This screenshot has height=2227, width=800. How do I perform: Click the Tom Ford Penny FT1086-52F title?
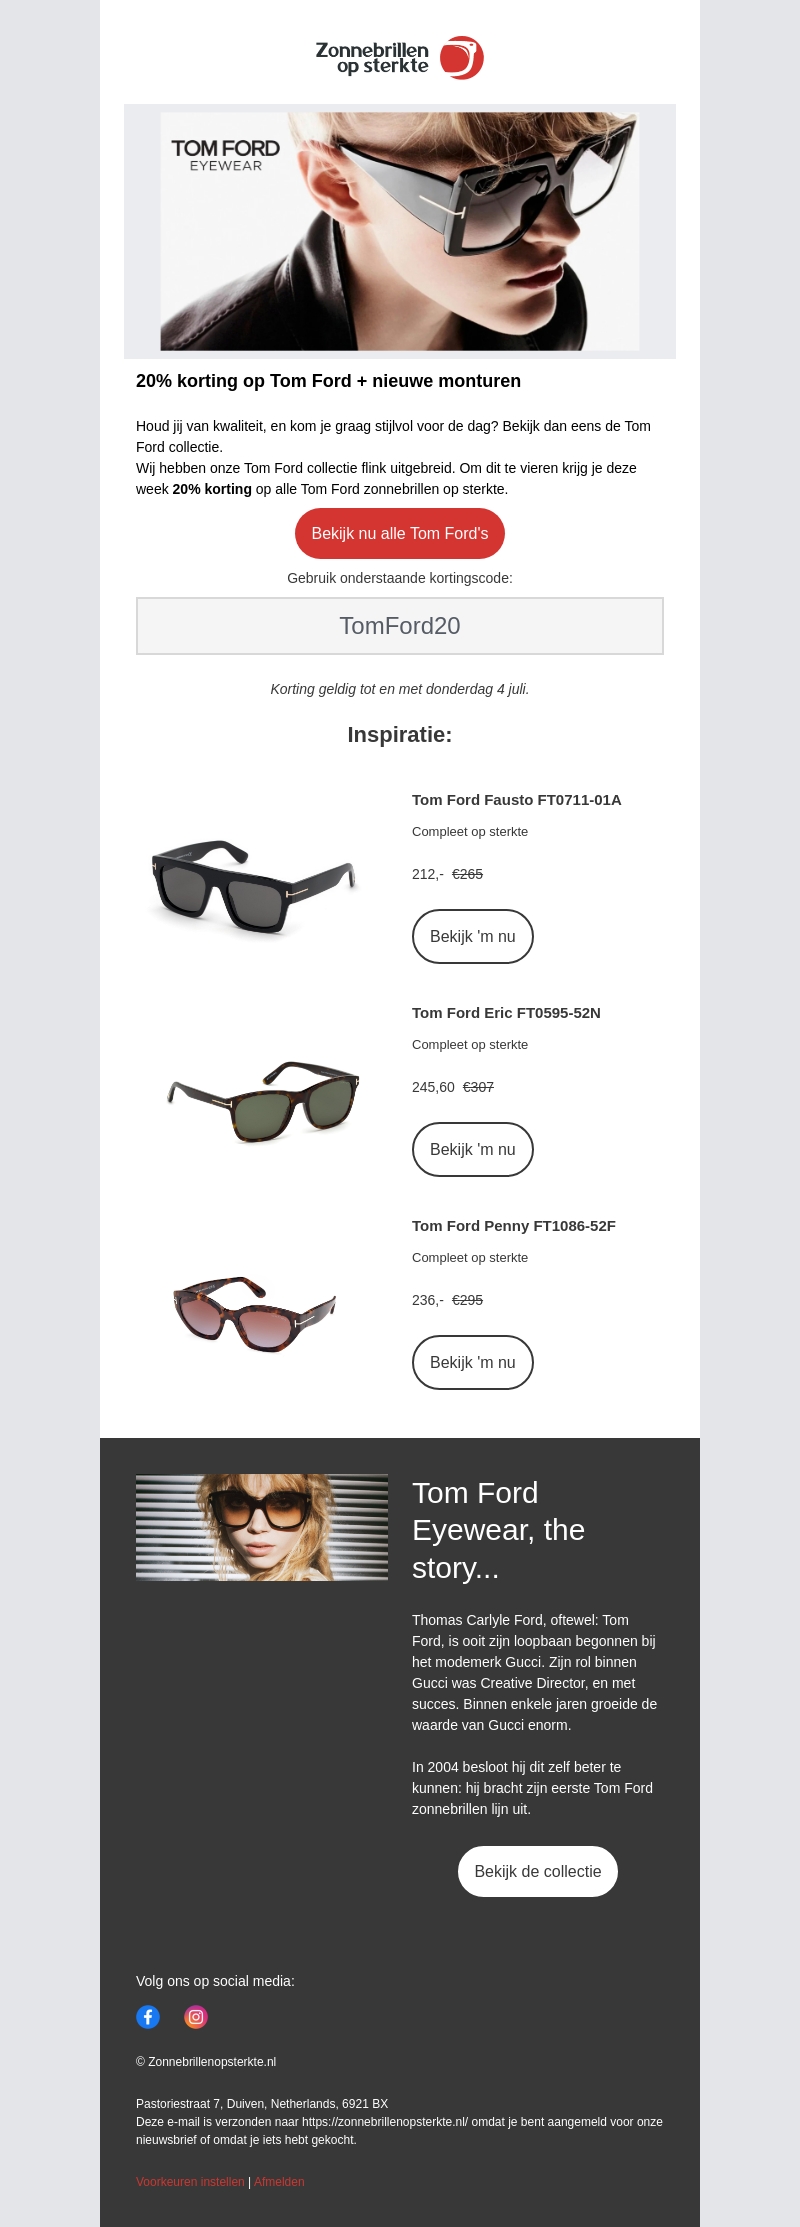coord(513,1226)
